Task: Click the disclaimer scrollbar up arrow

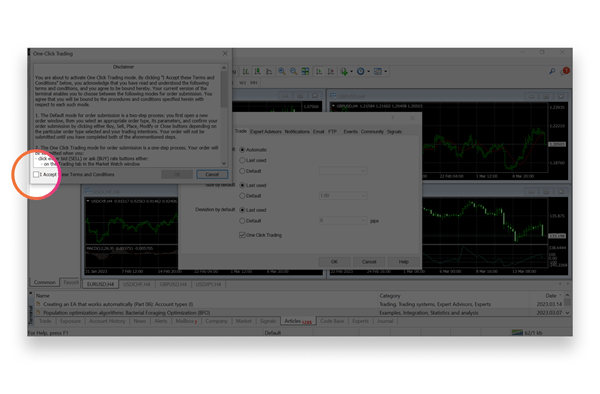Action: click(x=224, y=68)
